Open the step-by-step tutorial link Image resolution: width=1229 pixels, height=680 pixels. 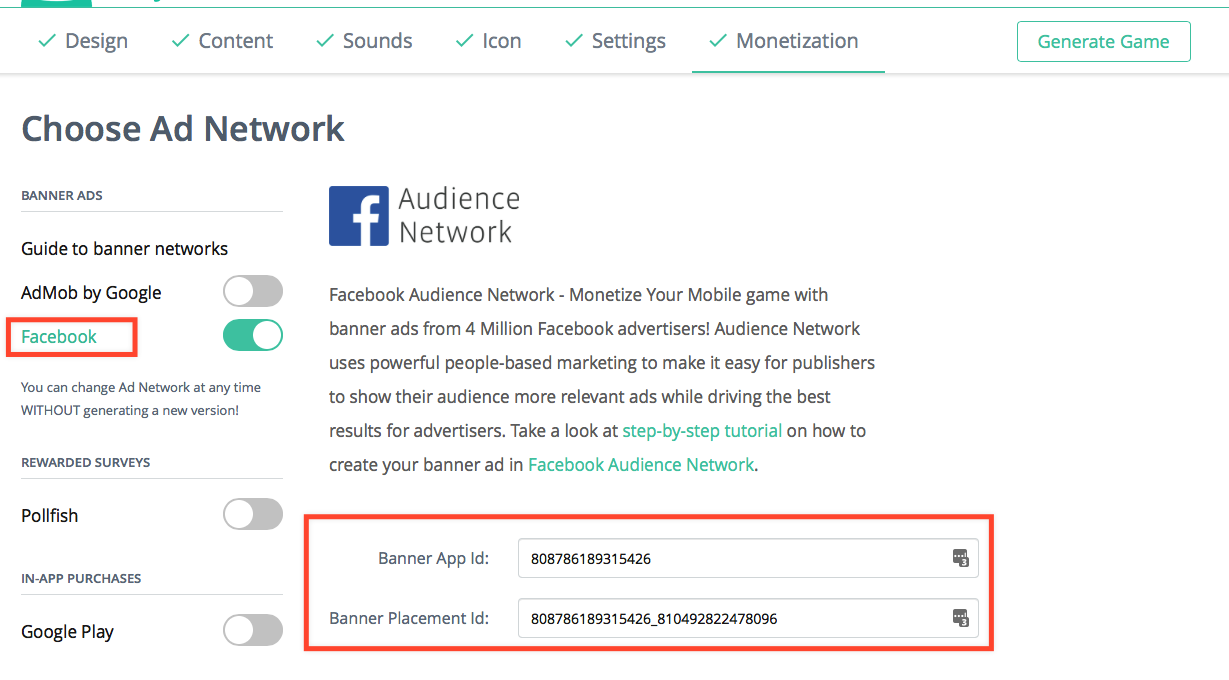coord(702,431)
